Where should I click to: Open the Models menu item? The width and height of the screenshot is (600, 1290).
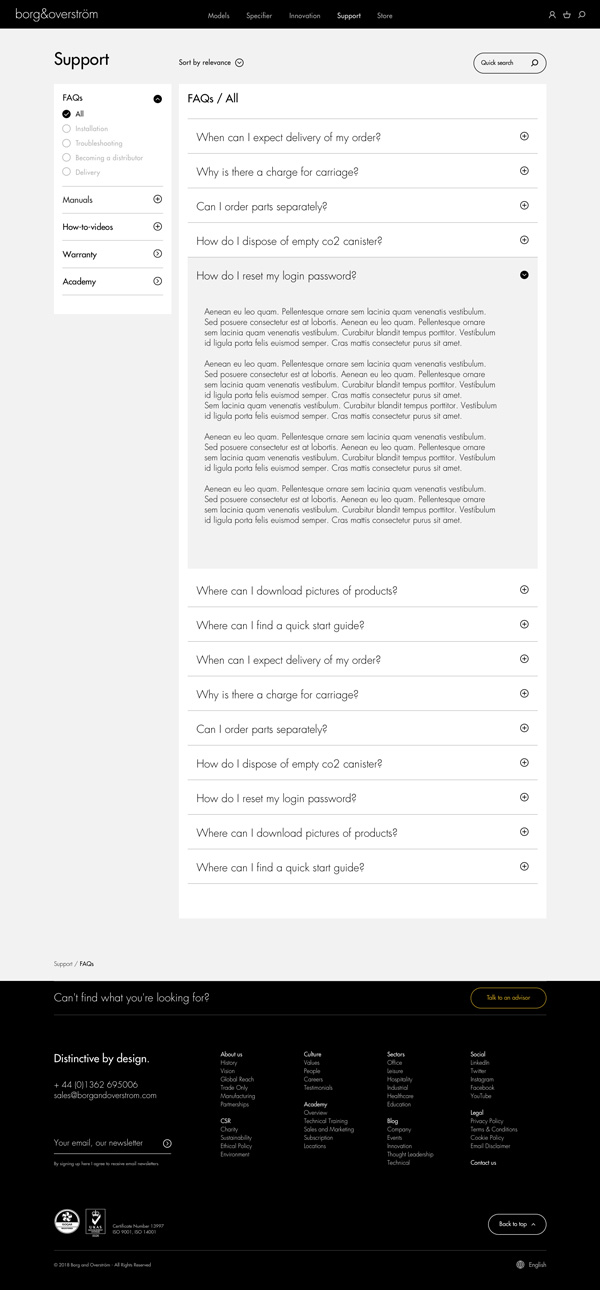[x=218, y=16]
